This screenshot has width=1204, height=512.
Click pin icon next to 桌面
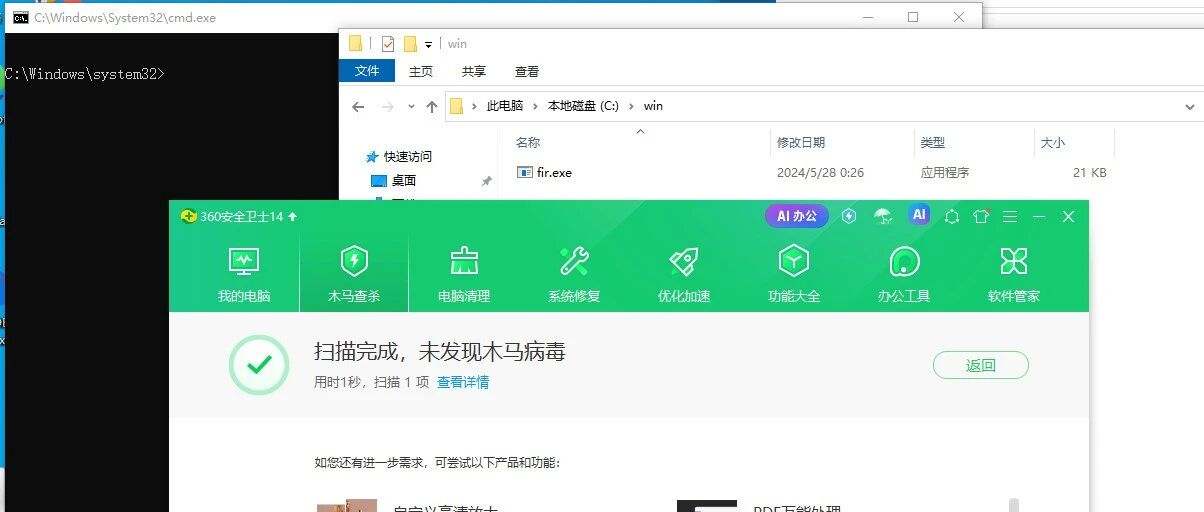pyautogui.click(x=486, y=181)
